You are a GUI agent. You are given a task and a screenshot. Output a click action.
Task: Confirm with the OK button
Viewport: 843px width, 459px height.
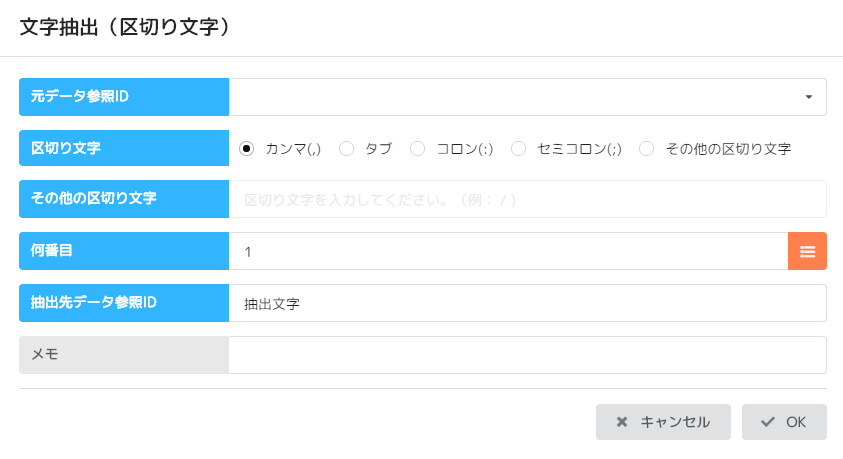[x=784, y=422]
